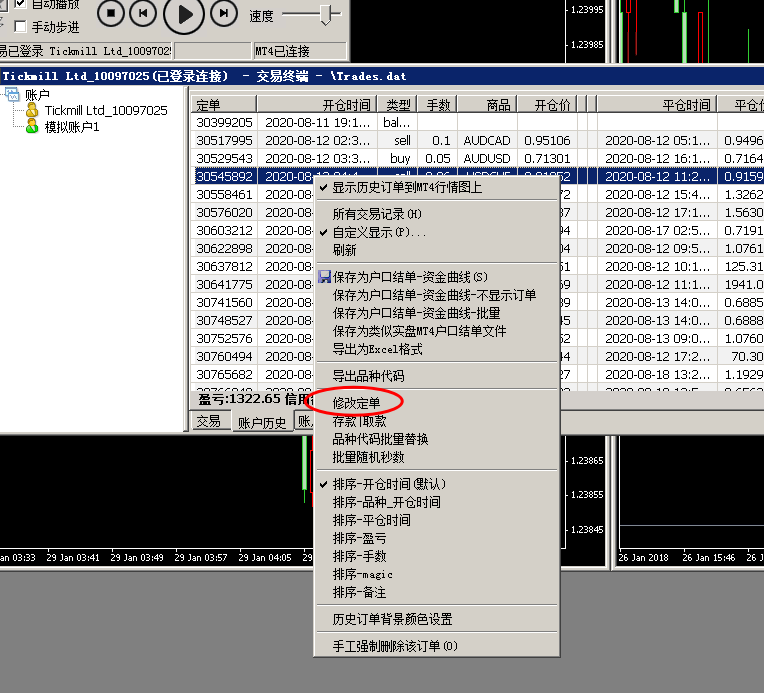Click the 账户 root tree icon

tap(12, 94)
